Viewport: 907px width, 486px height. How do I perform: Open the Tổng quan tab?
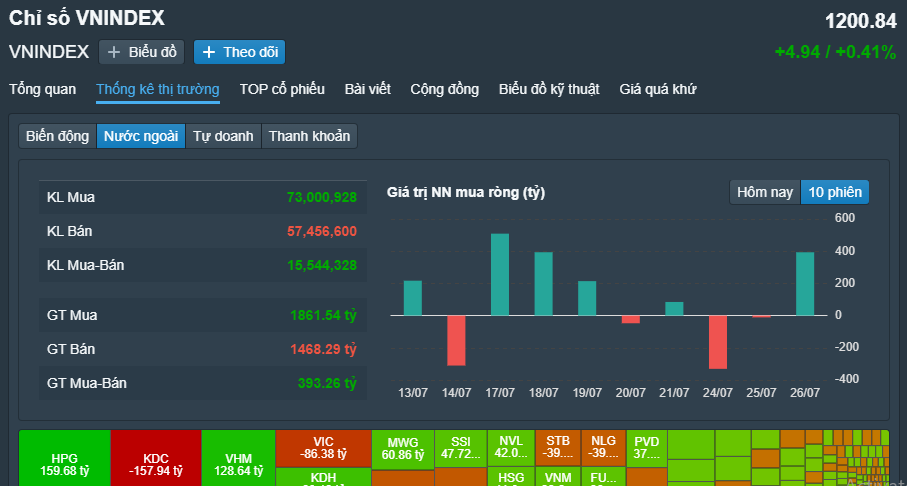(x=42, y=90)
